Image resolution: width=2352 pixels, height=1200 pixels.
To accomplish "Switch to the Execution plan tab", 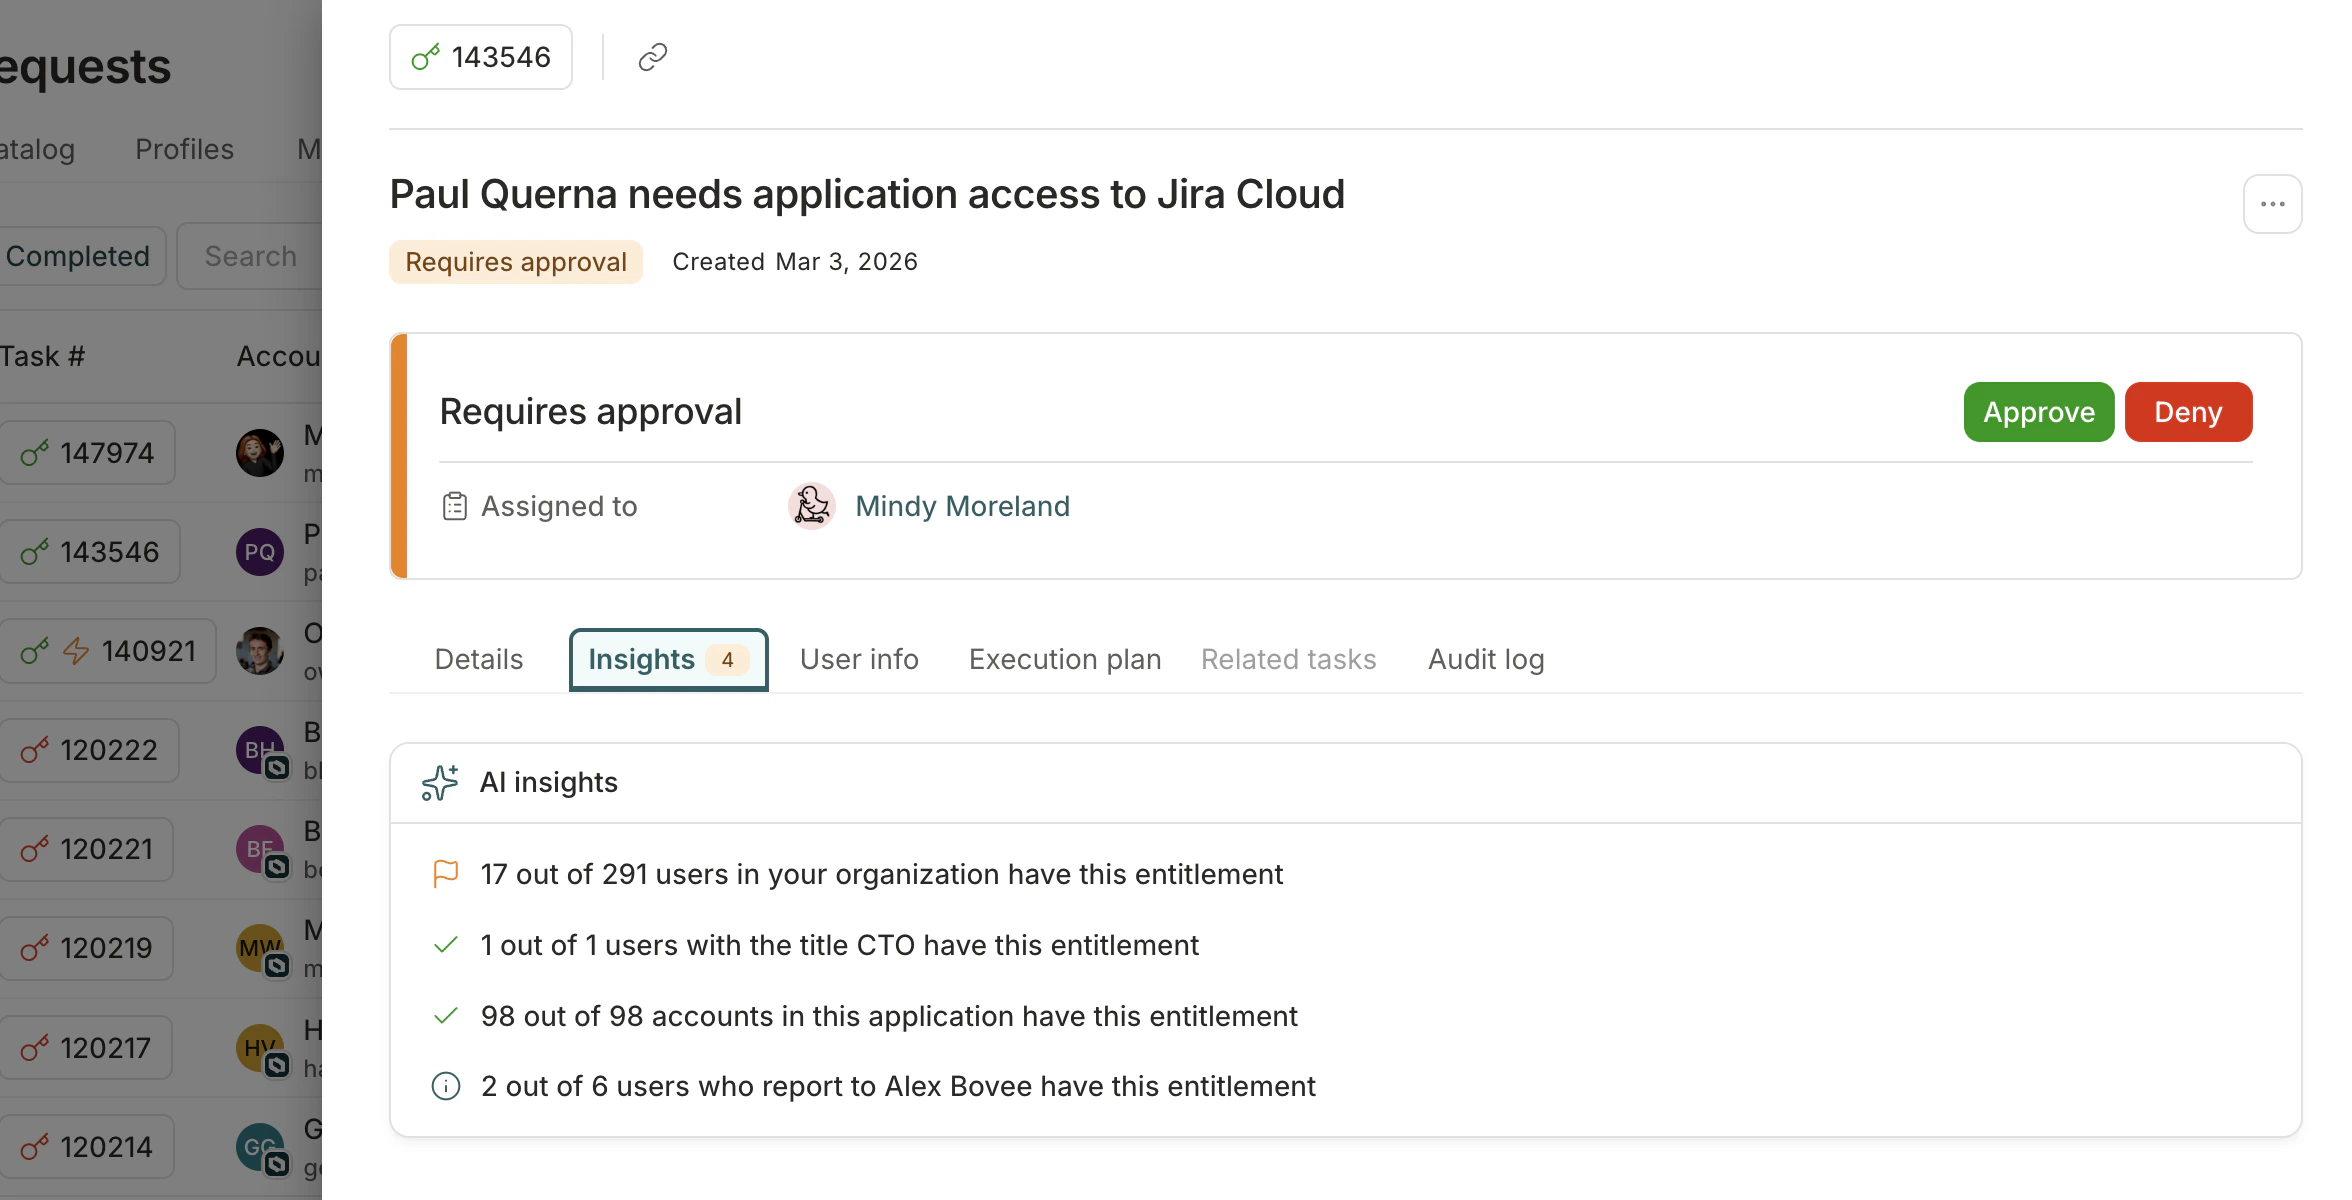I will point(1064,660).
